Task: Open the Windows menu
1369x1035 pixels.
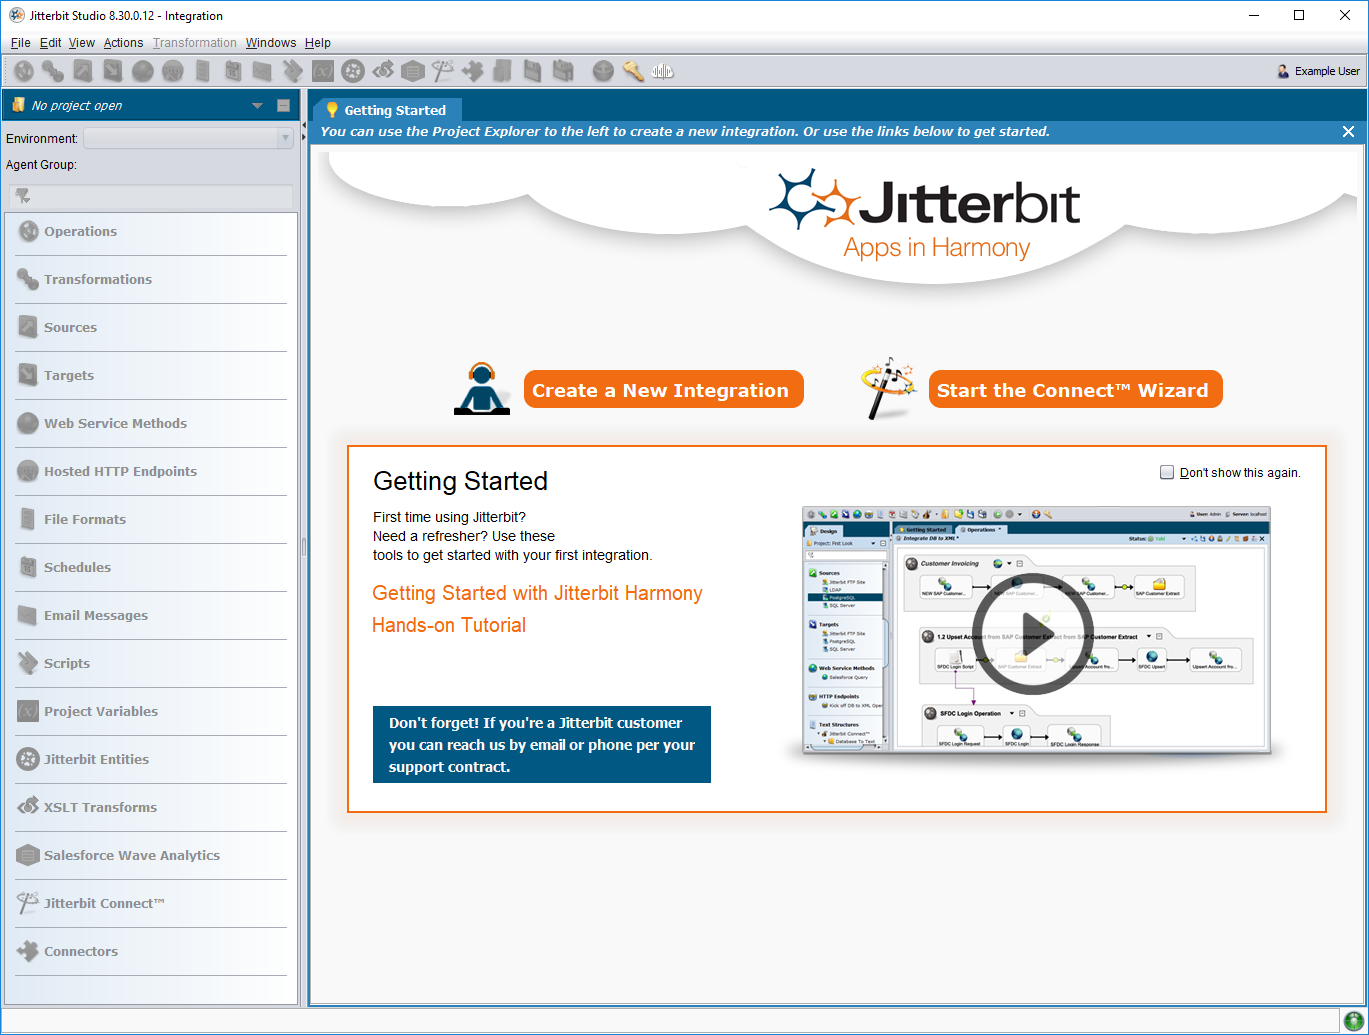Action: click(271, 43)
